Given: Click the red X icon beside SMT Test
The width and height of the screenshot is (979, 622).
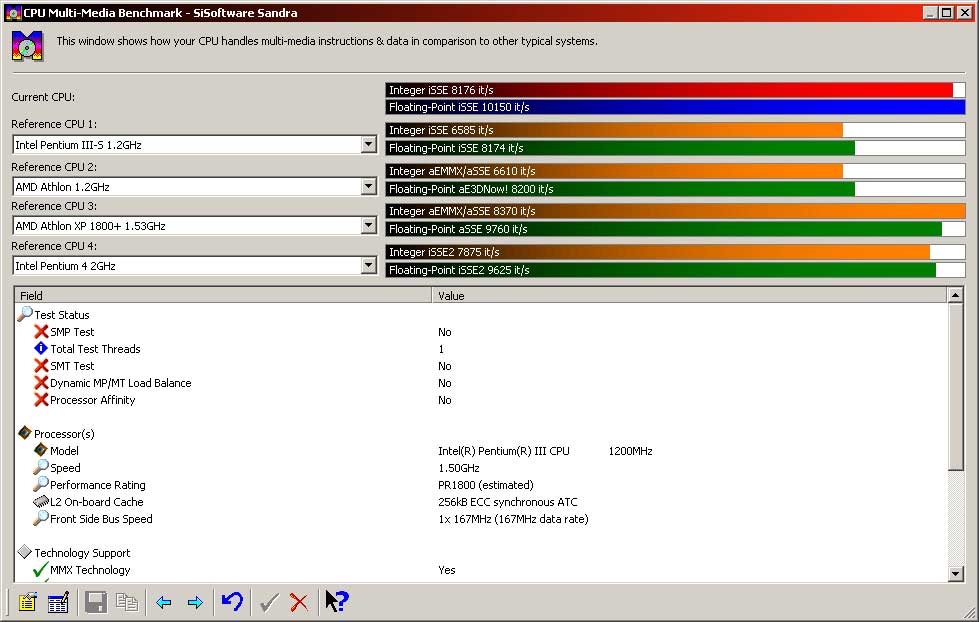Looking at the screenshot, I should click(x=41, y=365).
